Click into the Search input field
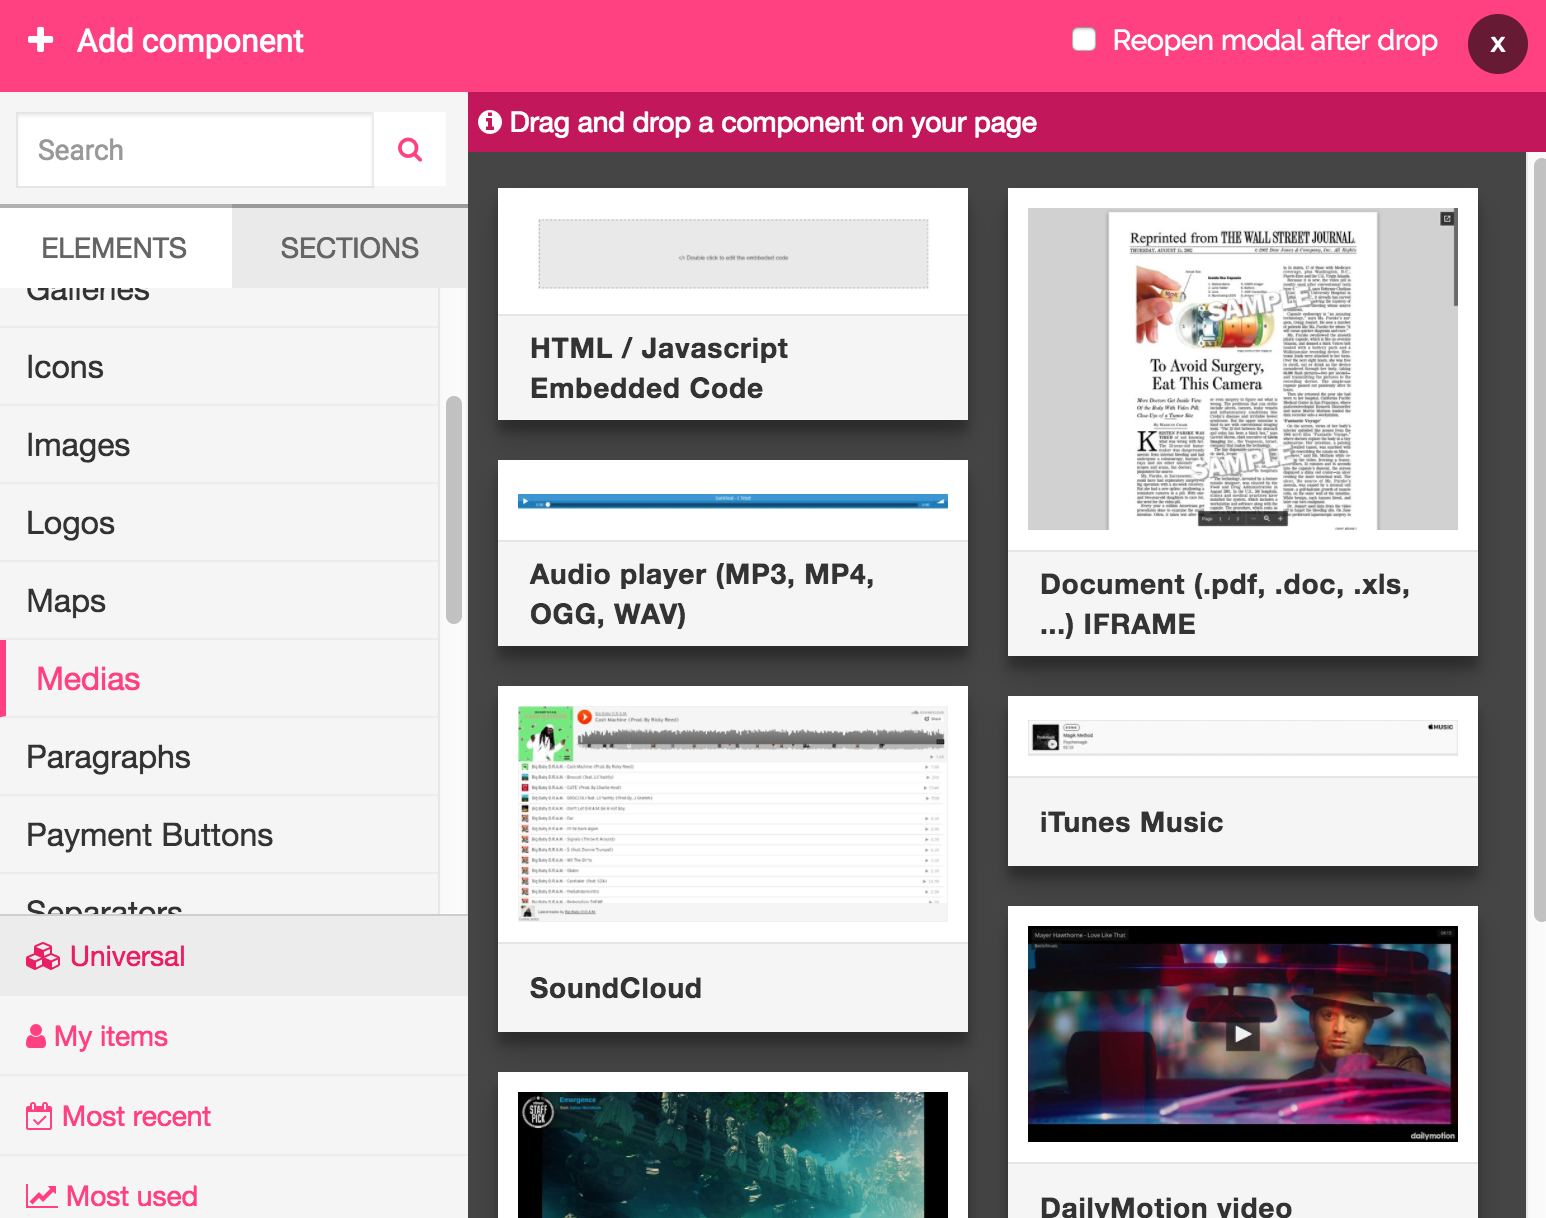Image resolution: width=1546 pixels, height=1218 pixels. [195, 150]
